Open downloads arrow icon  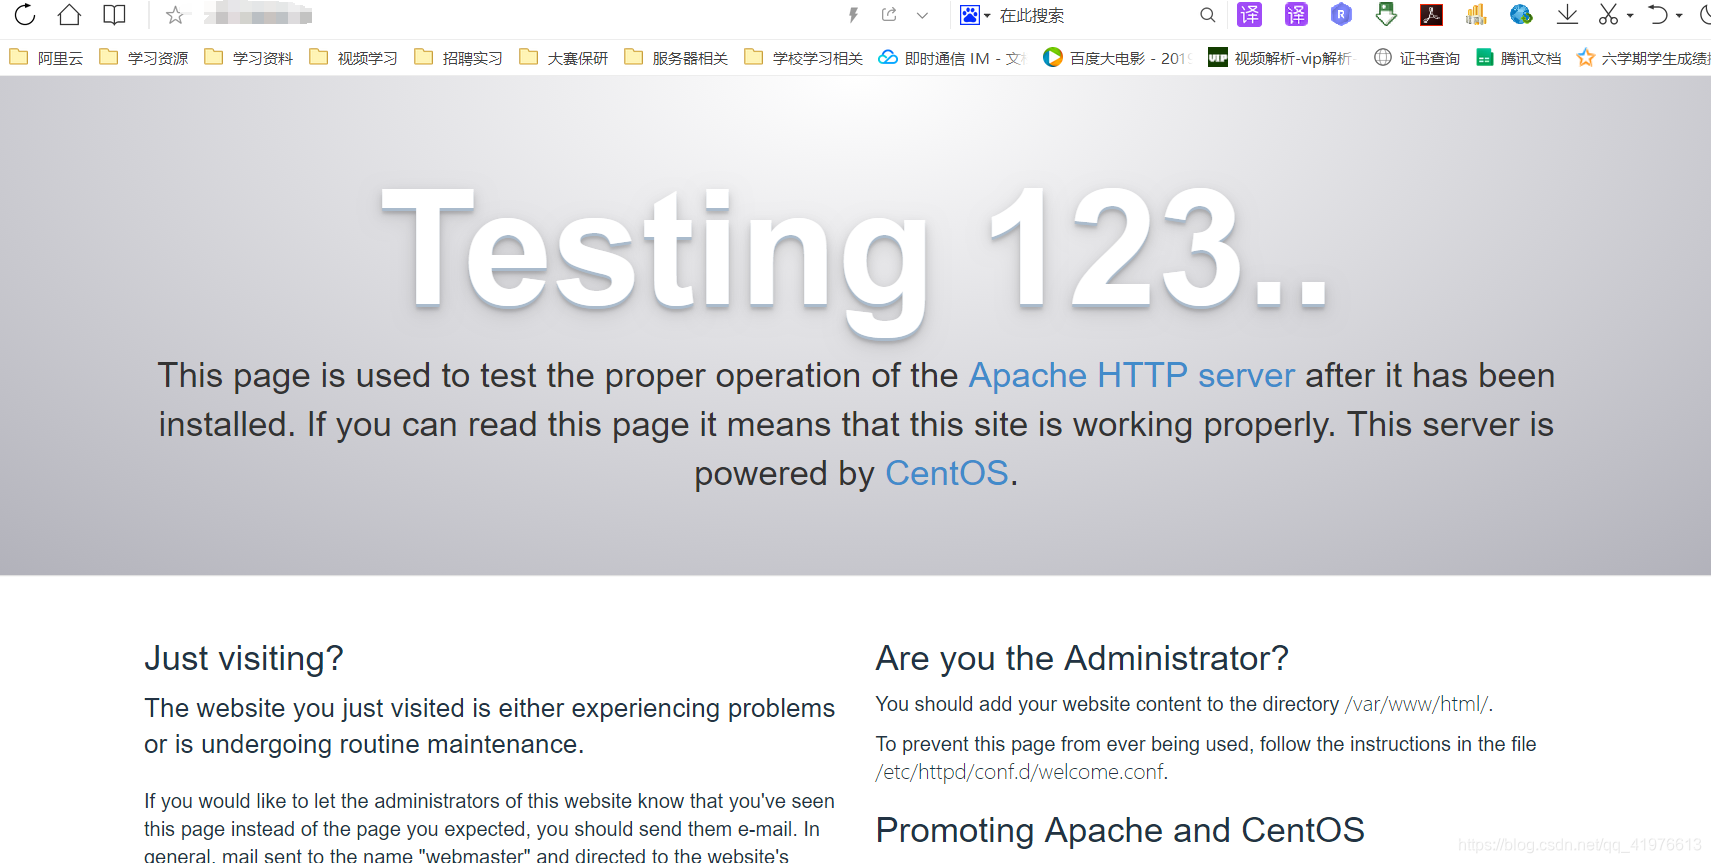(1567, 15)
